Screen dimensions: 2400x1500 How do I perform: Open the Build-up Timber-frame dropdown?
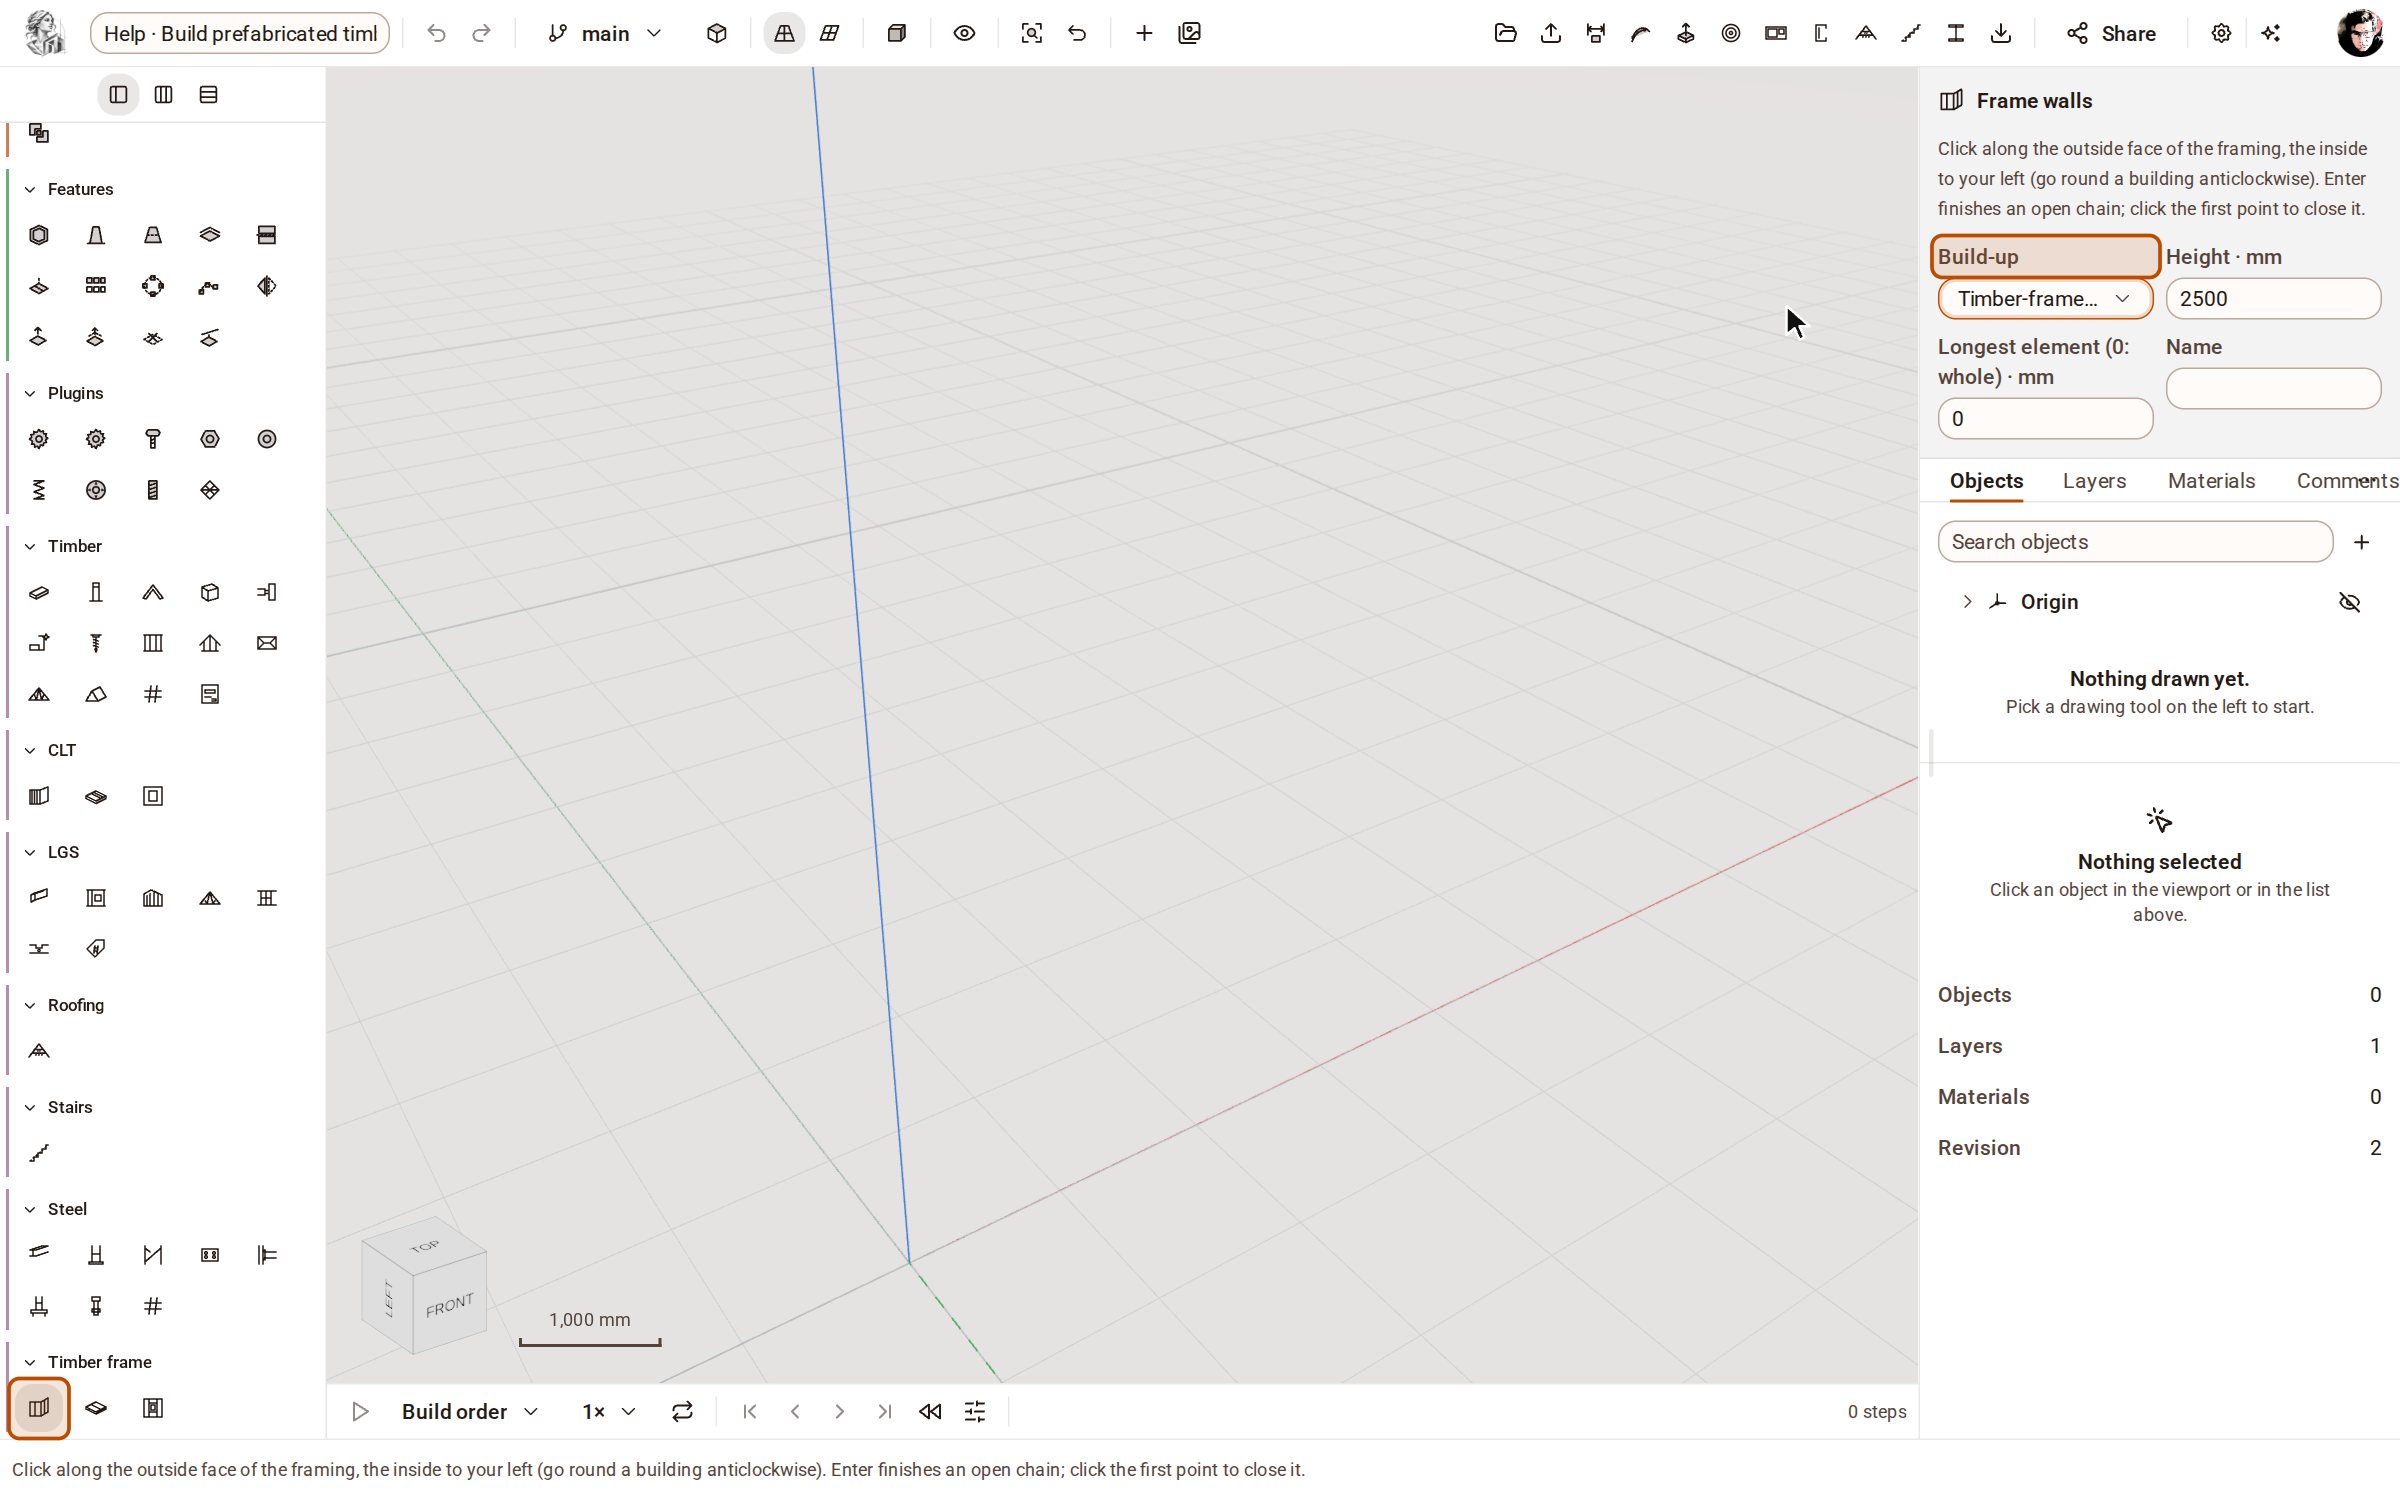pos(2044,299)
